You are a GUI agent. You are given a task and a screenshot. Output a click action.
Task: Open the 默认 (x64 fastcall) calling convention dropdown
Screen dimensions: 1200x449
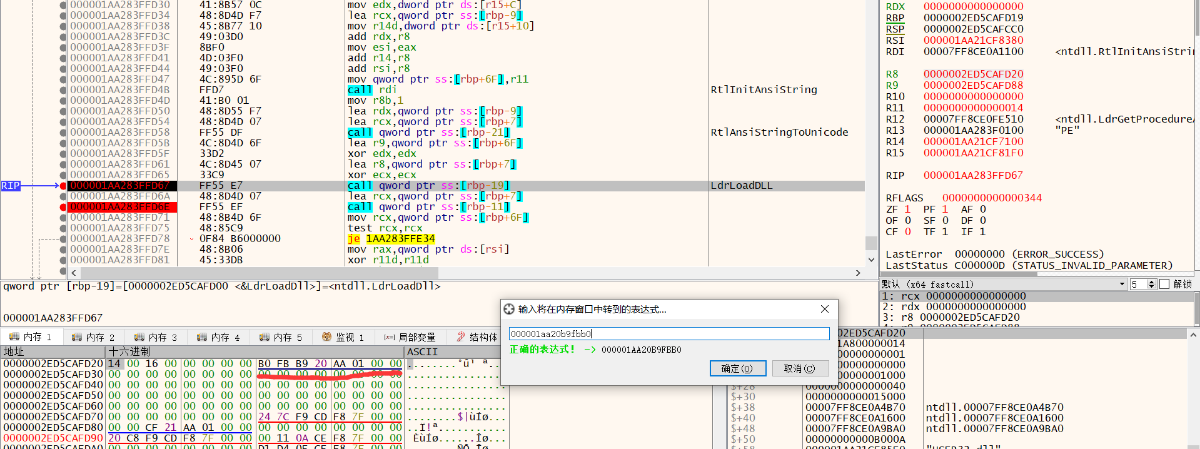tap(1002, 284)
